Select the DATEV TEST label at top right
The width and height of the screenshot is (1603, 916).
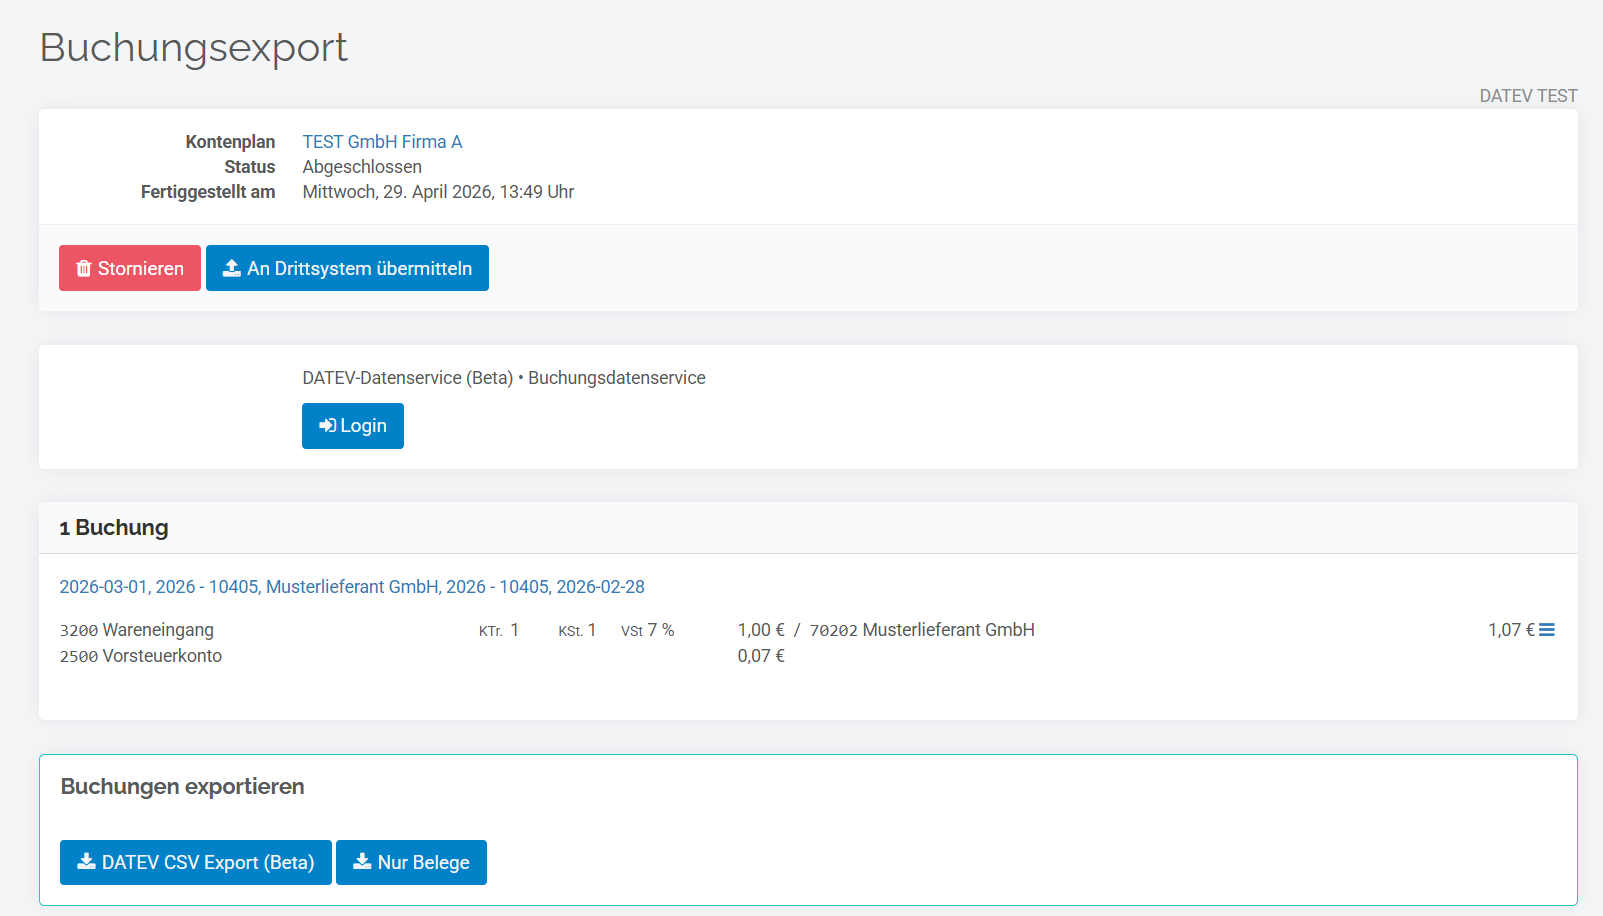coord(1528,96)
